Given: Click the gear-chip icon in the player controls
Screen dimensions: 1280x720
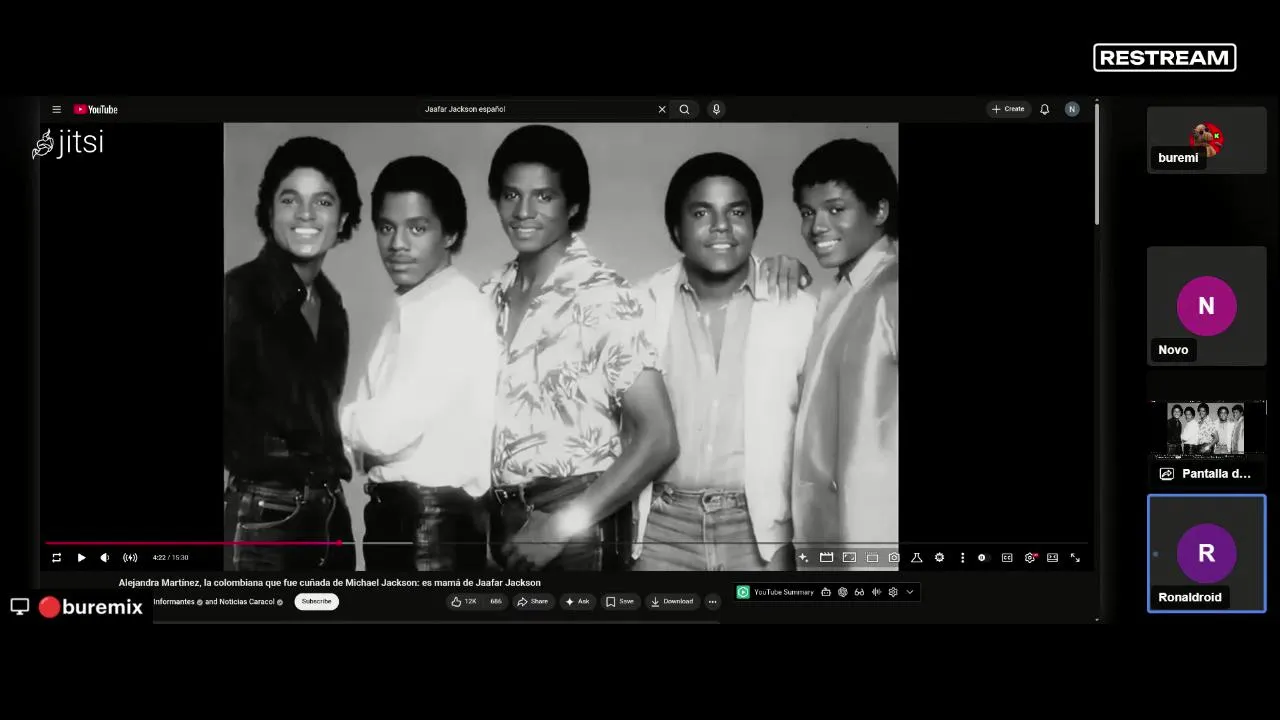Looking at the screenshot, I should [x=939, y=557].
